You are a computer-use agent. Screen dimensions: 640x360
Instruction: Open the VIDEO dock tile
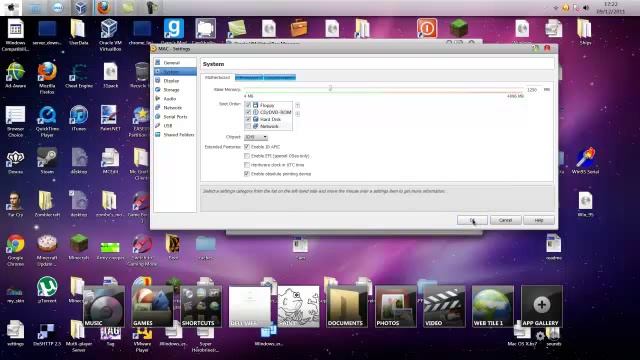(444, 307)
